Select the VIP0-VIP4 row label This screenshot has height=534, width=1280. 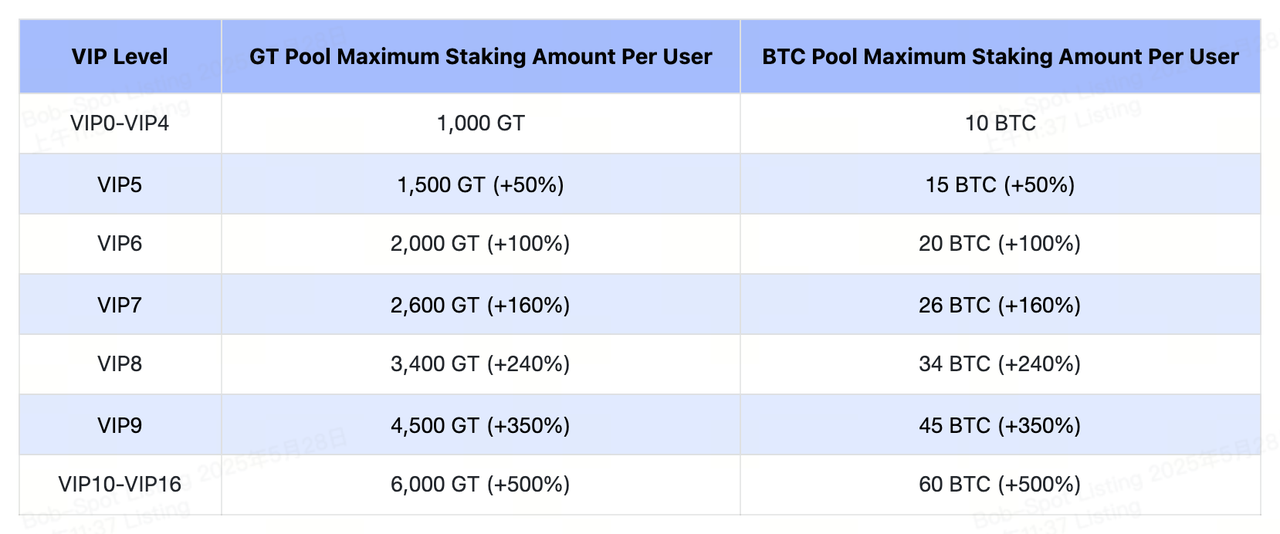point(120,124)
